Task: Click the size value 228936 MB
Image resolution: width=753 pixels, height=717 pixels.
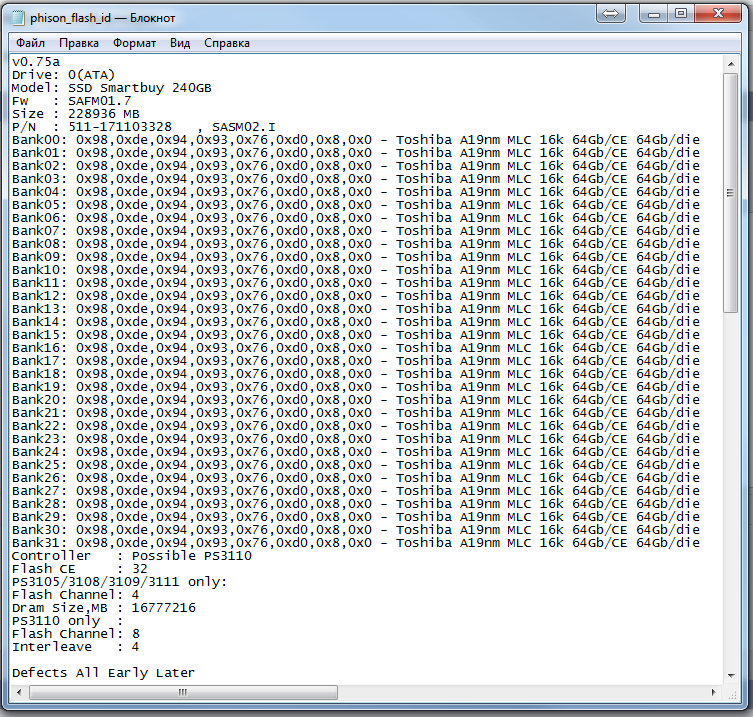Action: 104,114
